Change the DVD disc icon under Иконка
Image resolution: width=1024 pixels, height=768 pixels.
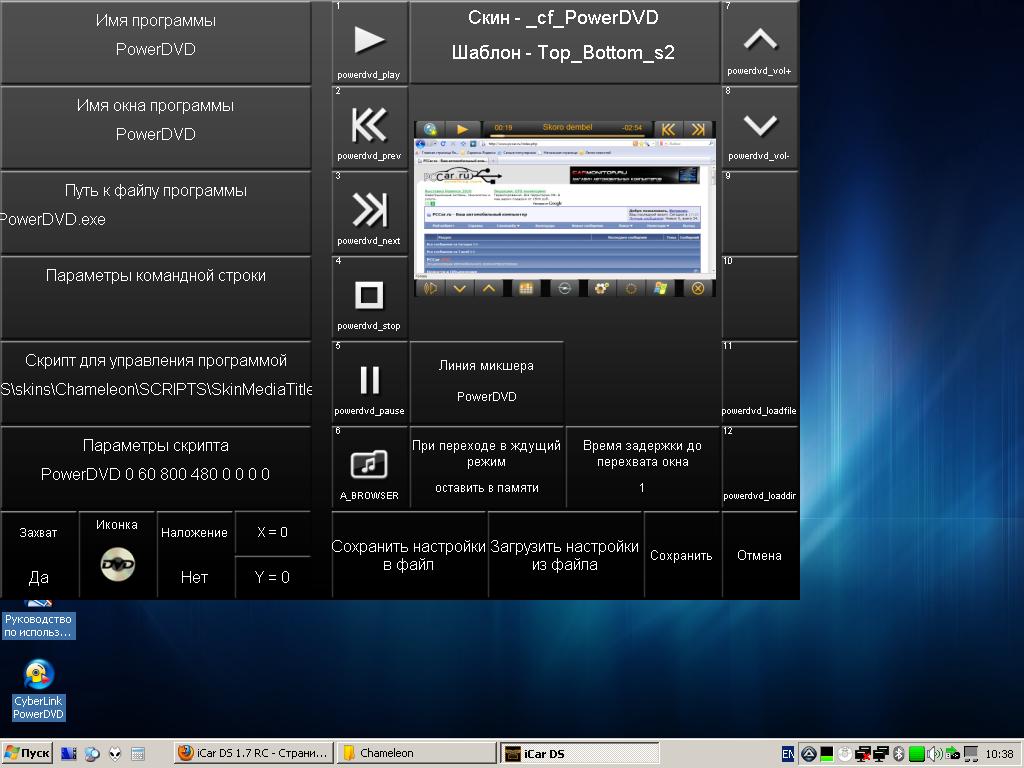[x=117, y=564]
